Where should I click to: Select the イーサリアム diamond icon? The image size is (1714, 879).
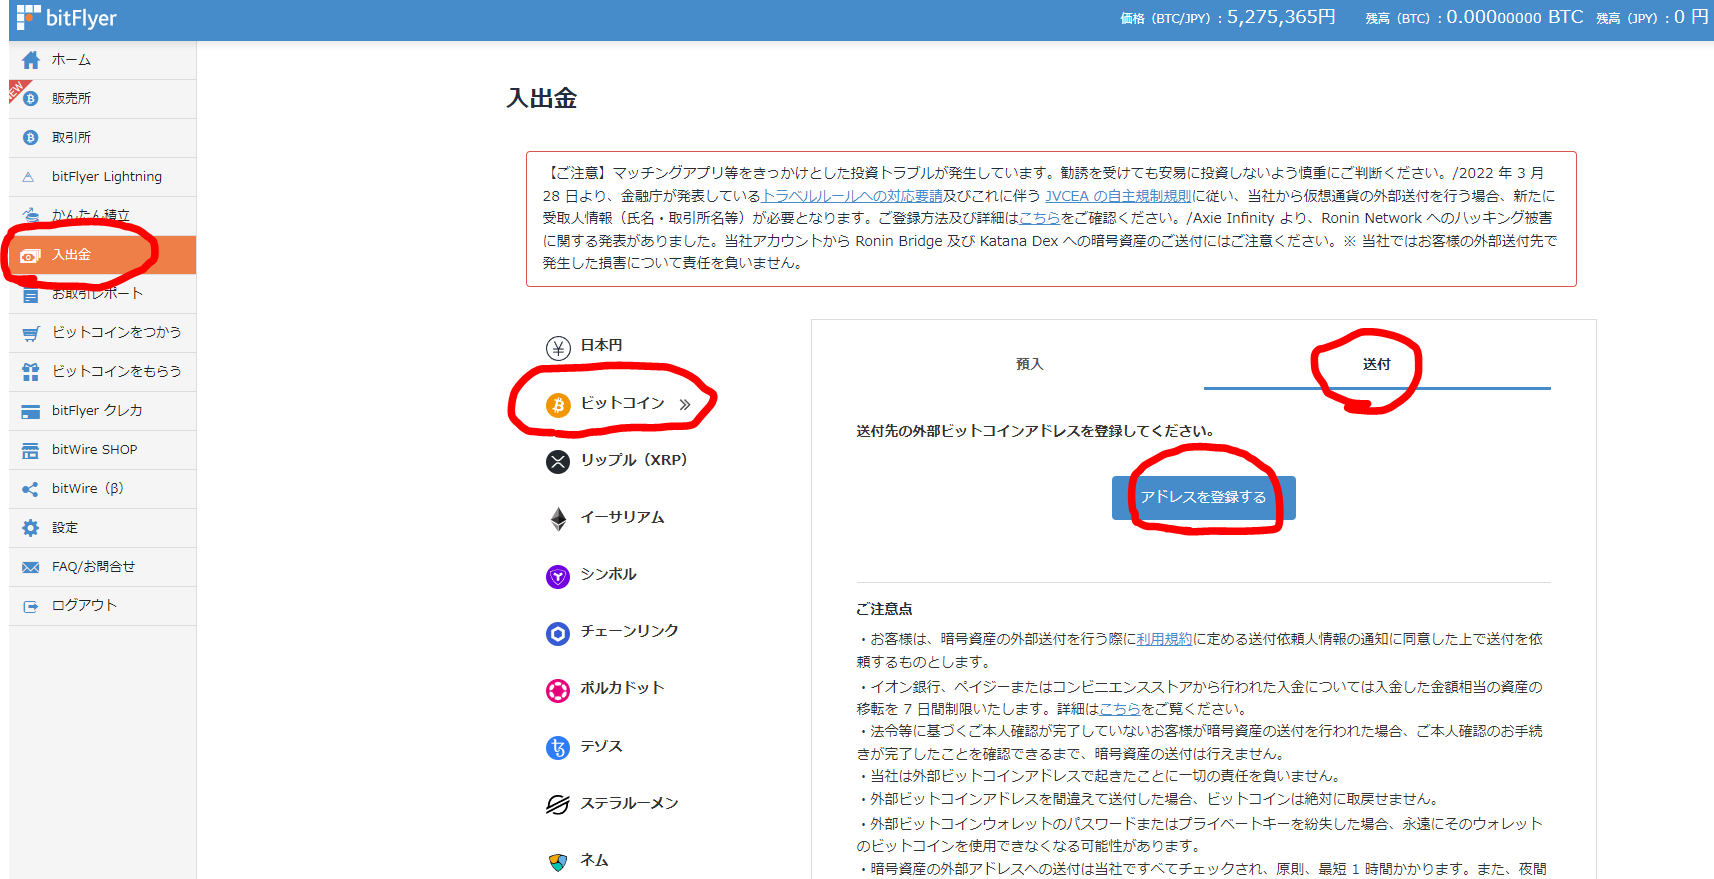tap(558, 519)
